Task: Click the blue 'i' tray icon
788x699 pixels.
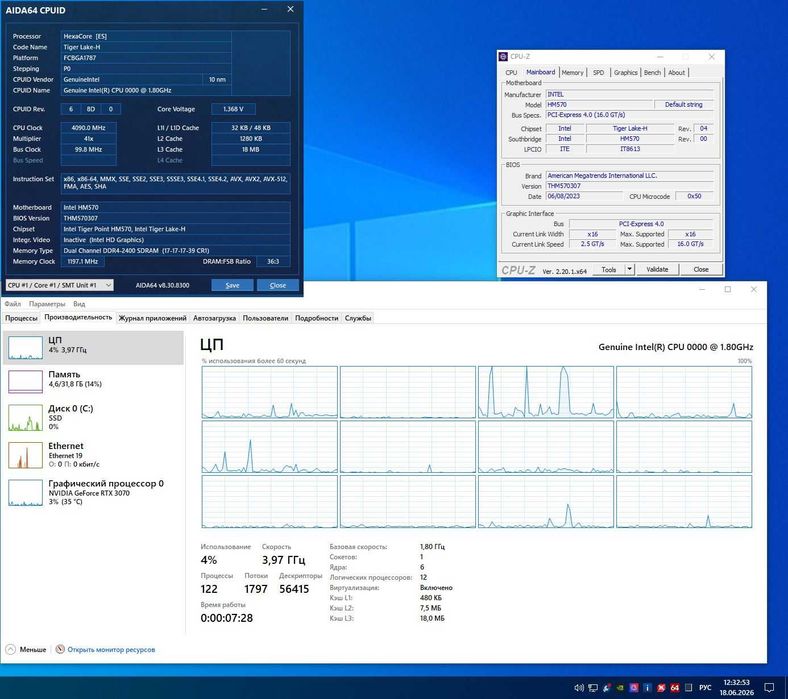Action: tap(648, 687)
